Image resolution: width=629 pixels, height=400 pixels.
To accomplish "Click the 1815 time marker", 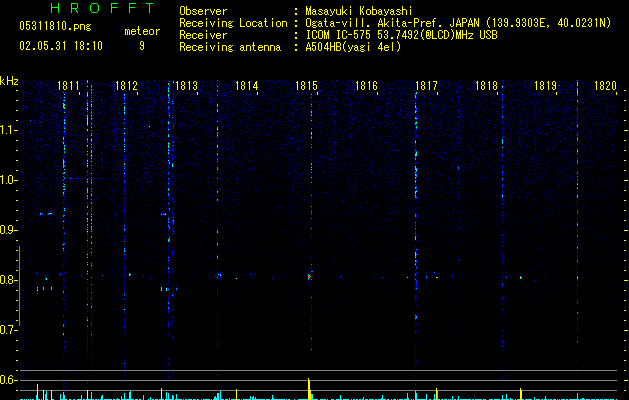I will click(306, 86).
